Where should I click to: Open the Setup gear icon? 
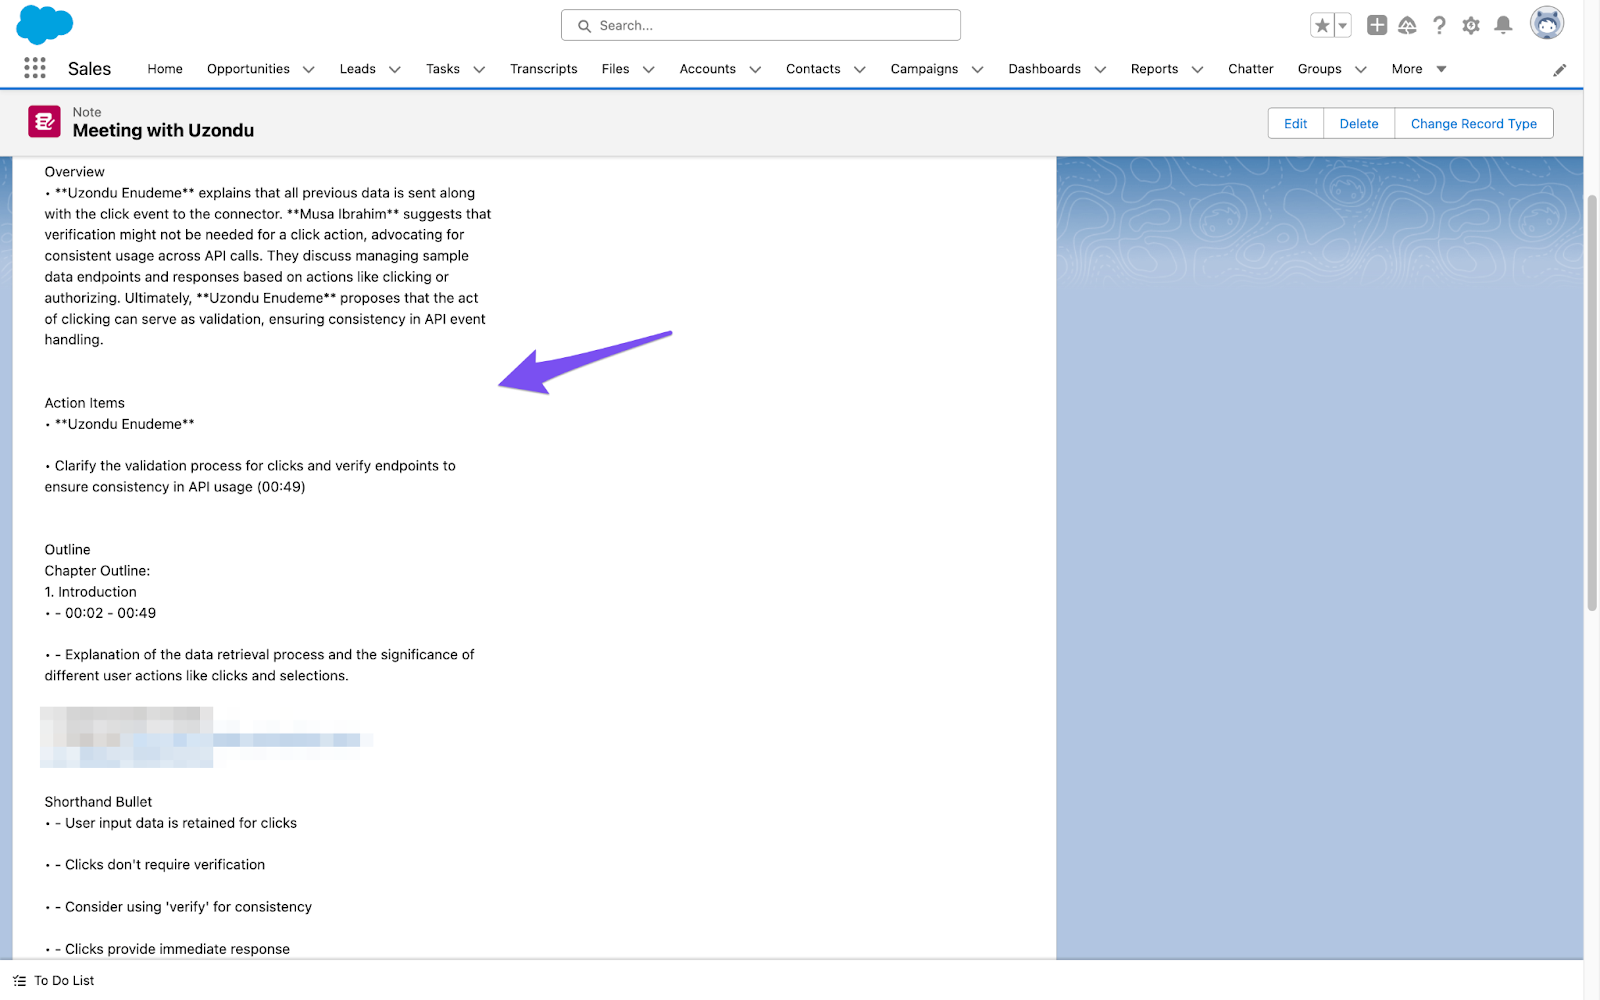pyautogui.click(x=1471, y=26)
